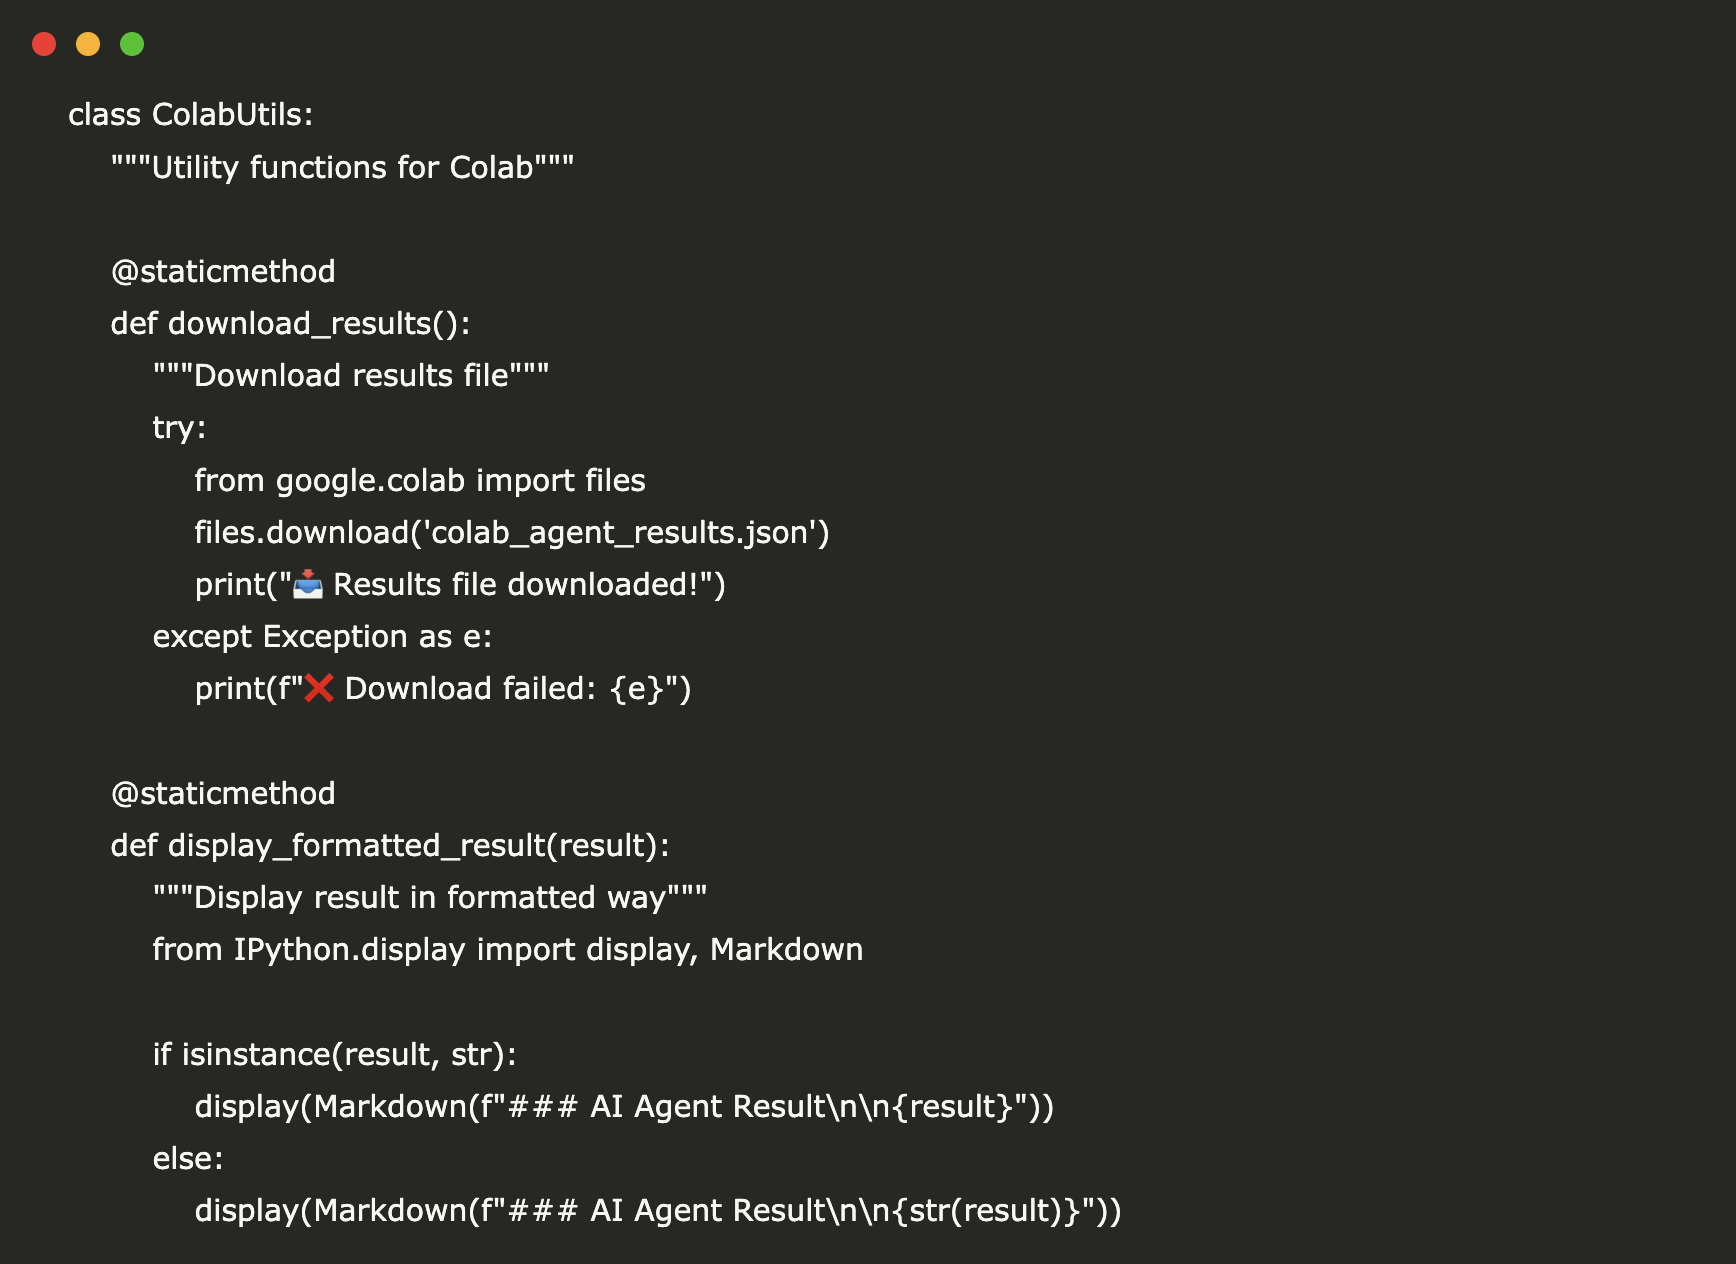1736x1264 pixels.
Task: Click the else: keyword line
Action: 188,1158
